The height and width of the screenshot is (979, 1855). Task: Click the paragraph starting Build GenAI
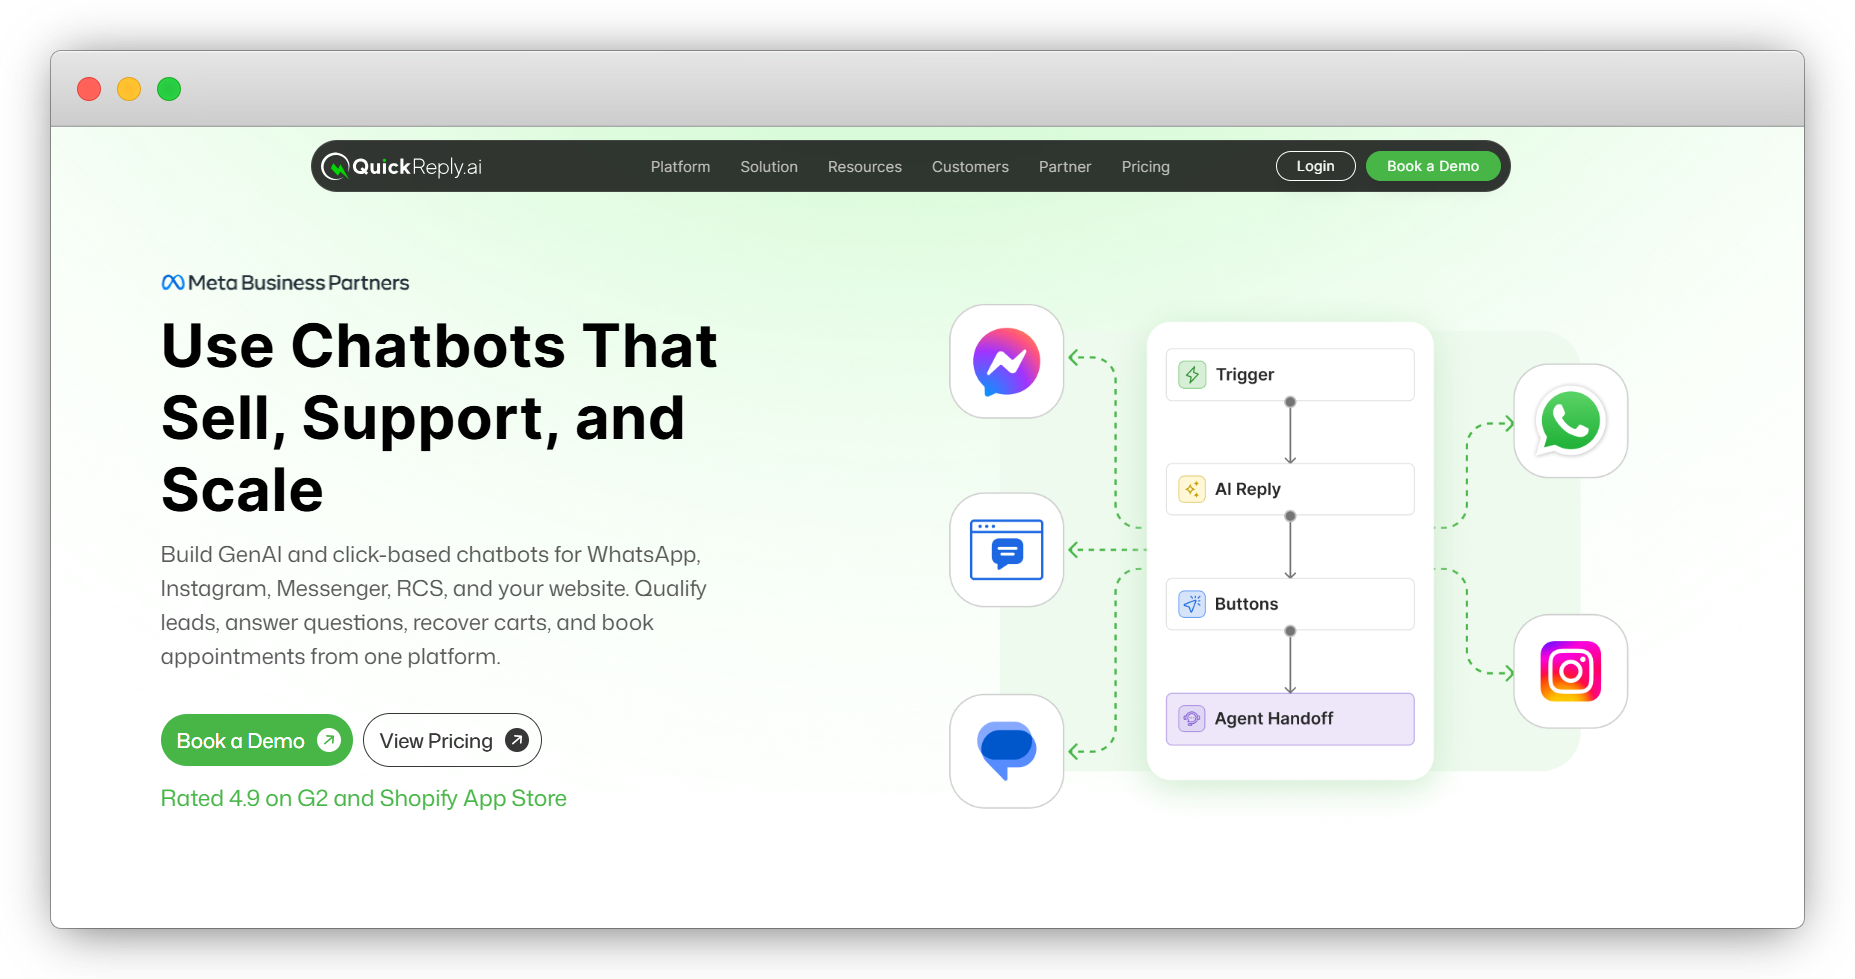[434, 605]
